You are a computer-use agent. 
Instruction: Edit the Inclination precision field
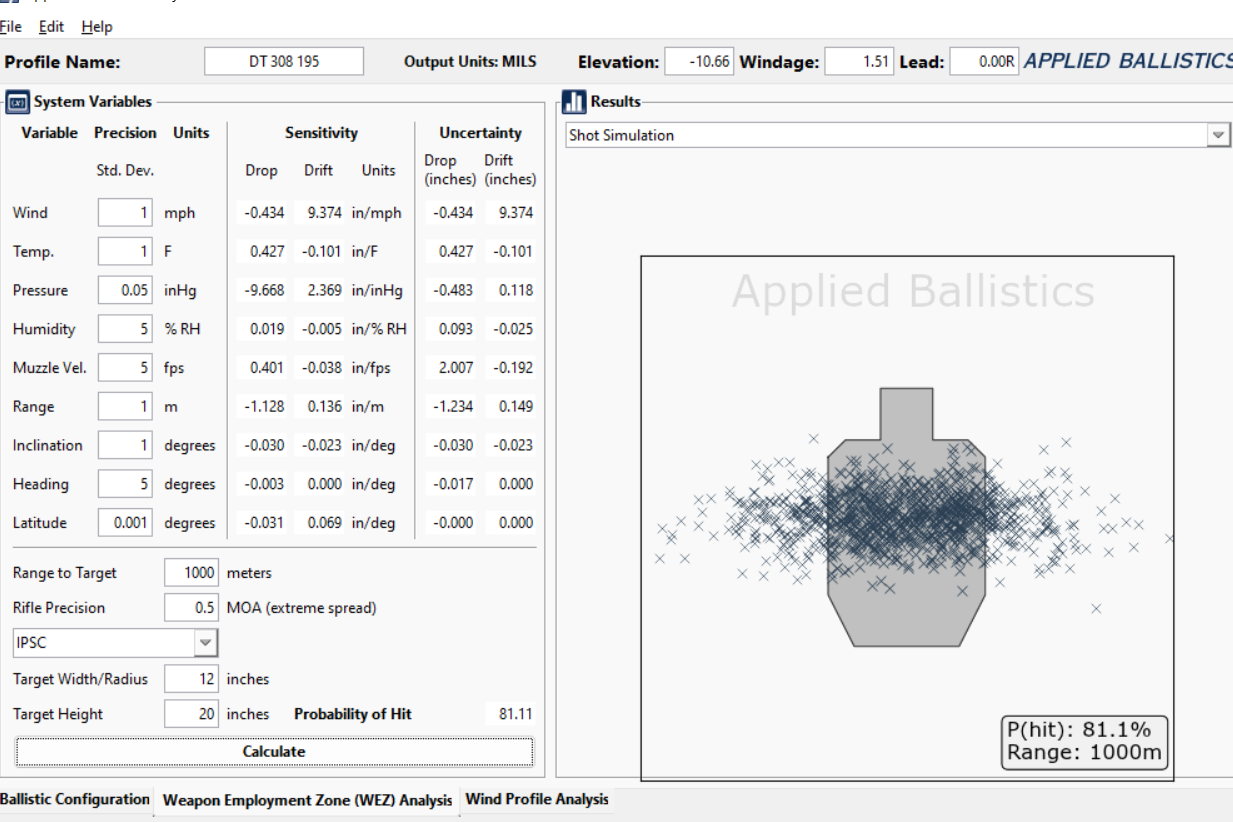[125, 445]
